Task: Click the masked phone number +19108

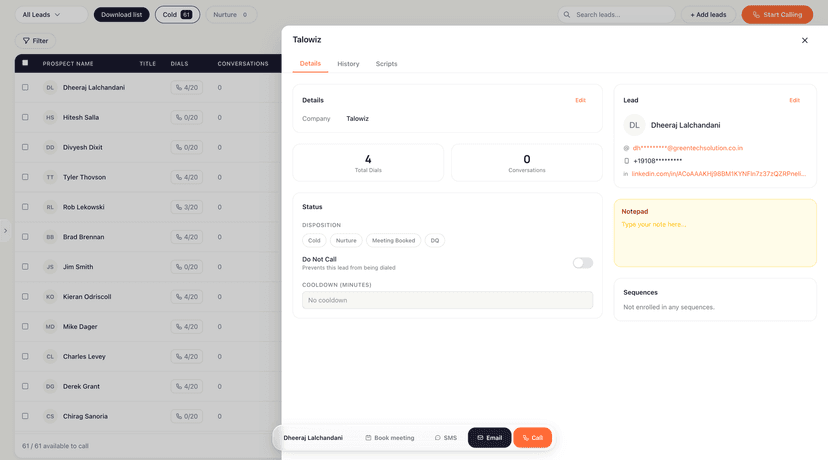Action: tap(657, 161)
